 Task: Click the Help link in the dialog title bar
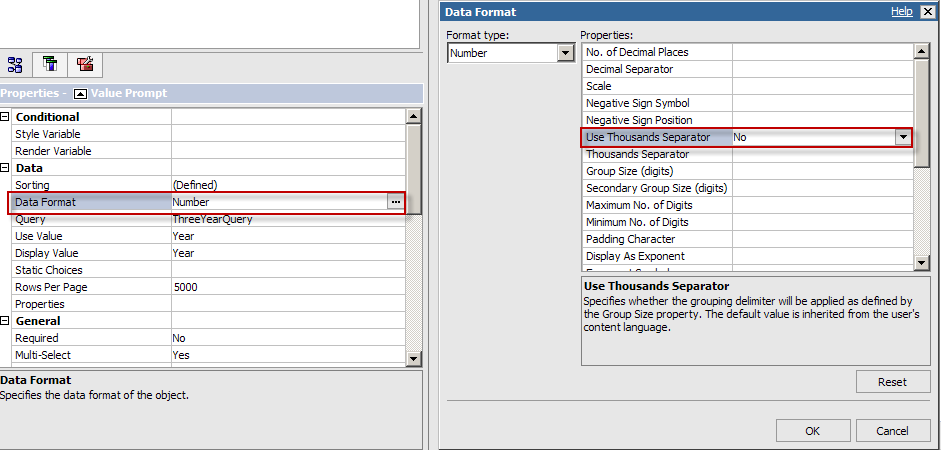[901, 11]
